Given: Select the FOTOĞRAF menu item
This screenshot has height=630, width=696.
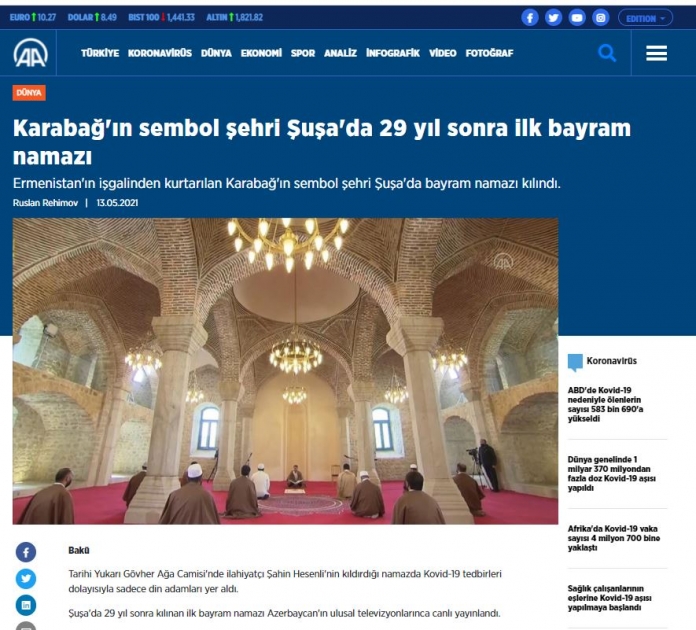Looking at the screenshot, I should coord(489,53).
